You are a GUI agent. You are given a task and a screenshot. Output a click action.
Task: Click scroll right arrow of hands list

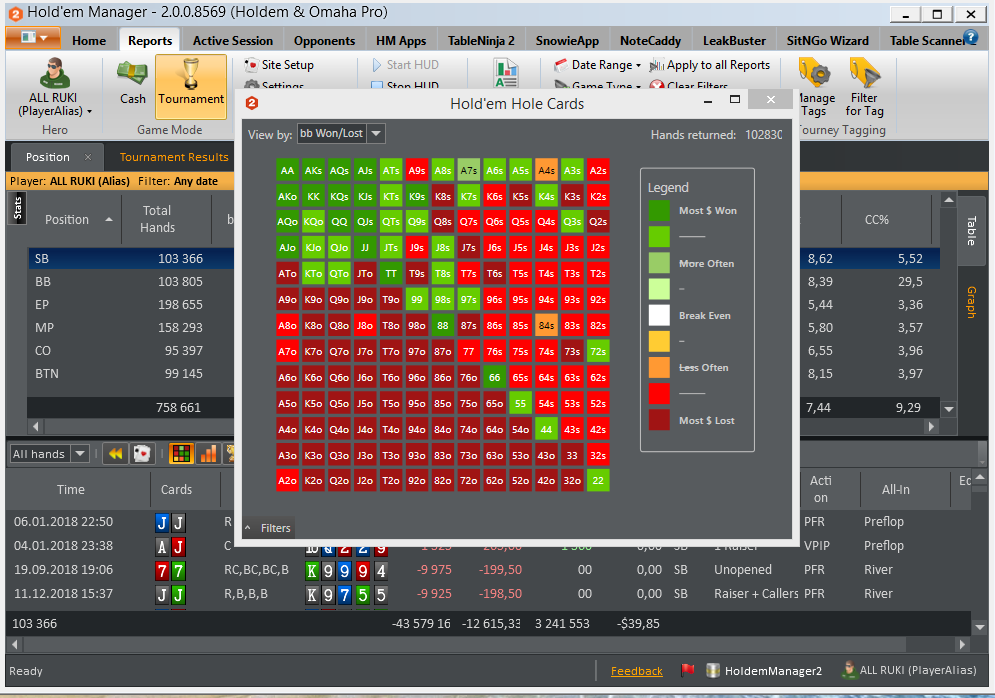pyautogui.click(x=963, y=645)
